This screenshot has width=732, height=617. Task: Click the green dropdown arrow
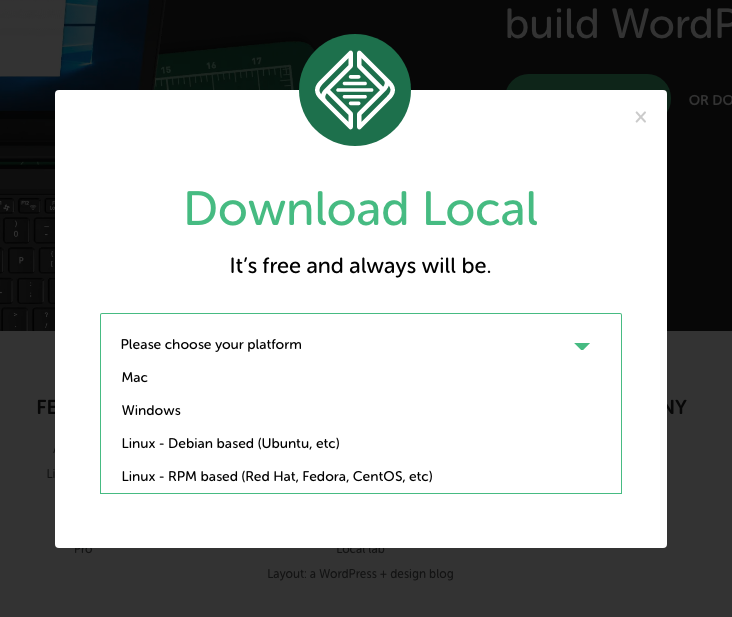[x=582, y=346]
